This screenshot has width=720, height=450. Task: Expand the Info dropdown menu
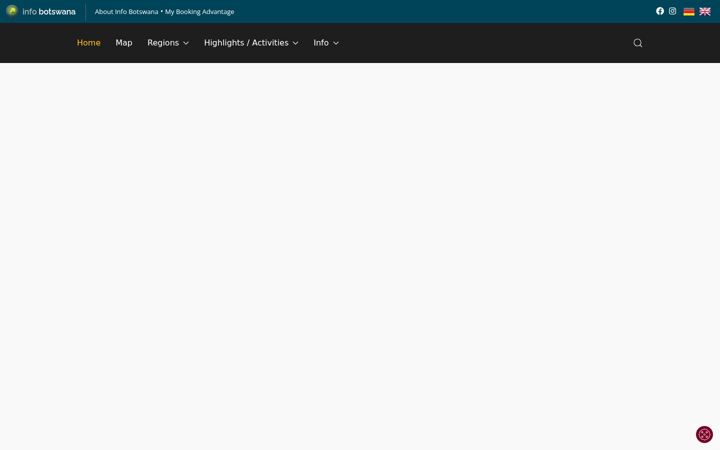326,43
